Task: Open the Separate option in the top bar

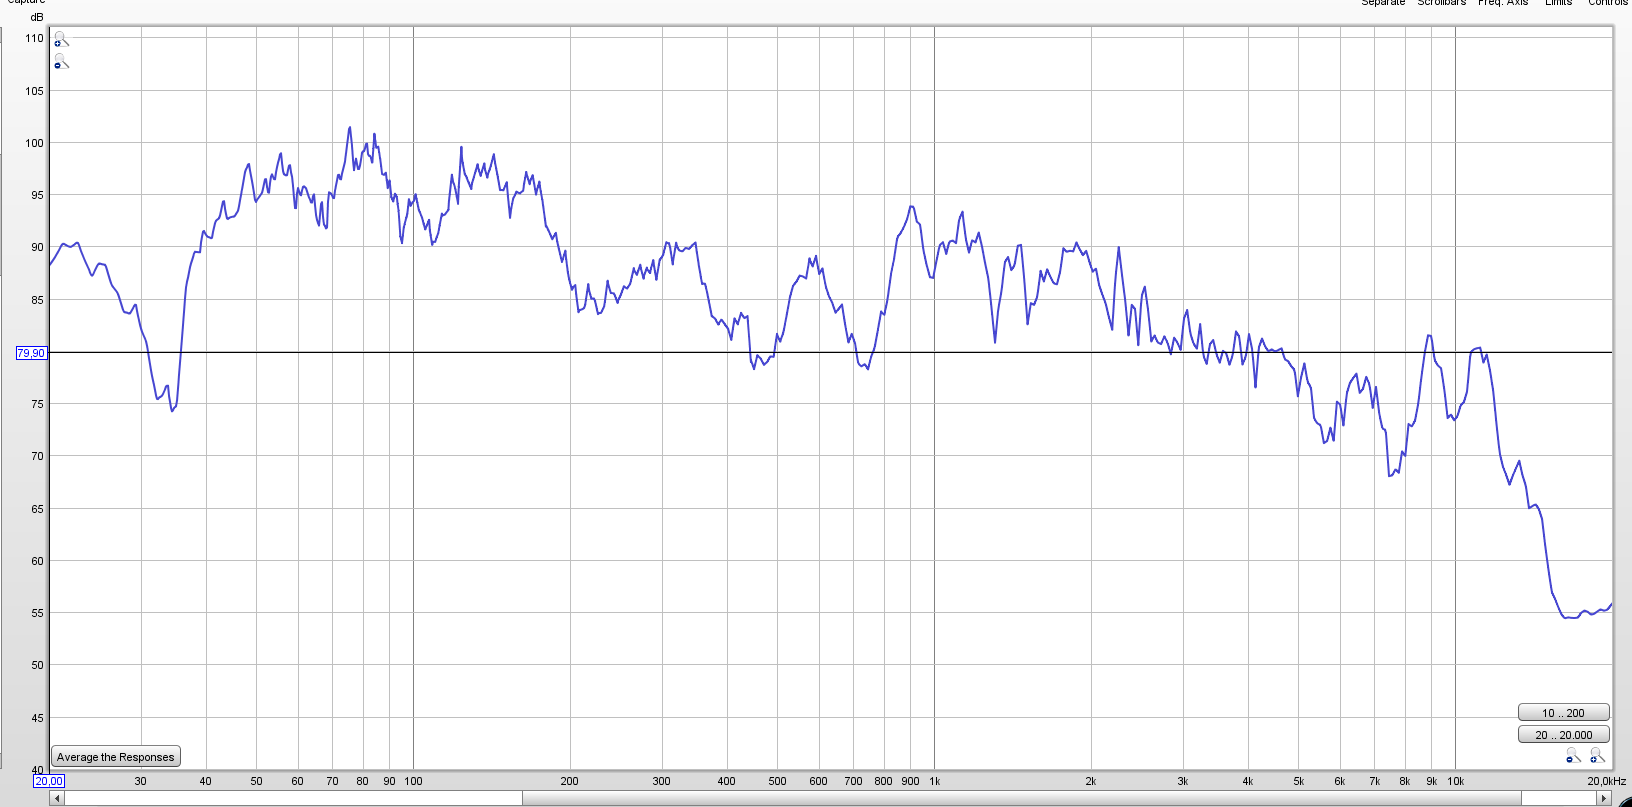Action: click(1383, 3)
